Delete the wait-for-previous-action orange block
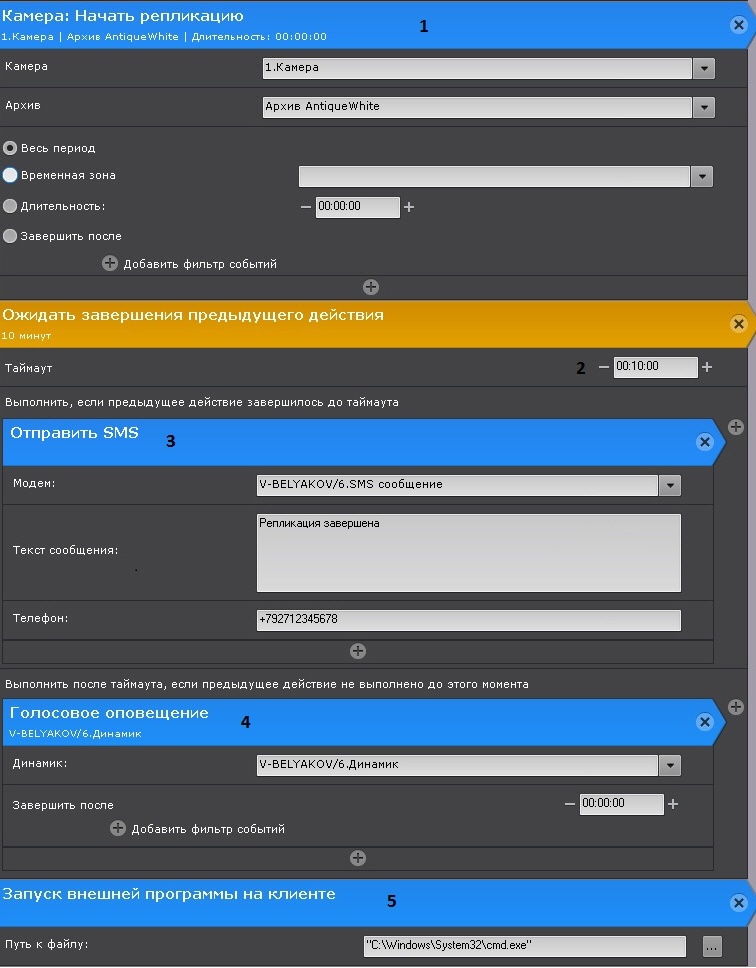756x968 pixels. point(738,324)
